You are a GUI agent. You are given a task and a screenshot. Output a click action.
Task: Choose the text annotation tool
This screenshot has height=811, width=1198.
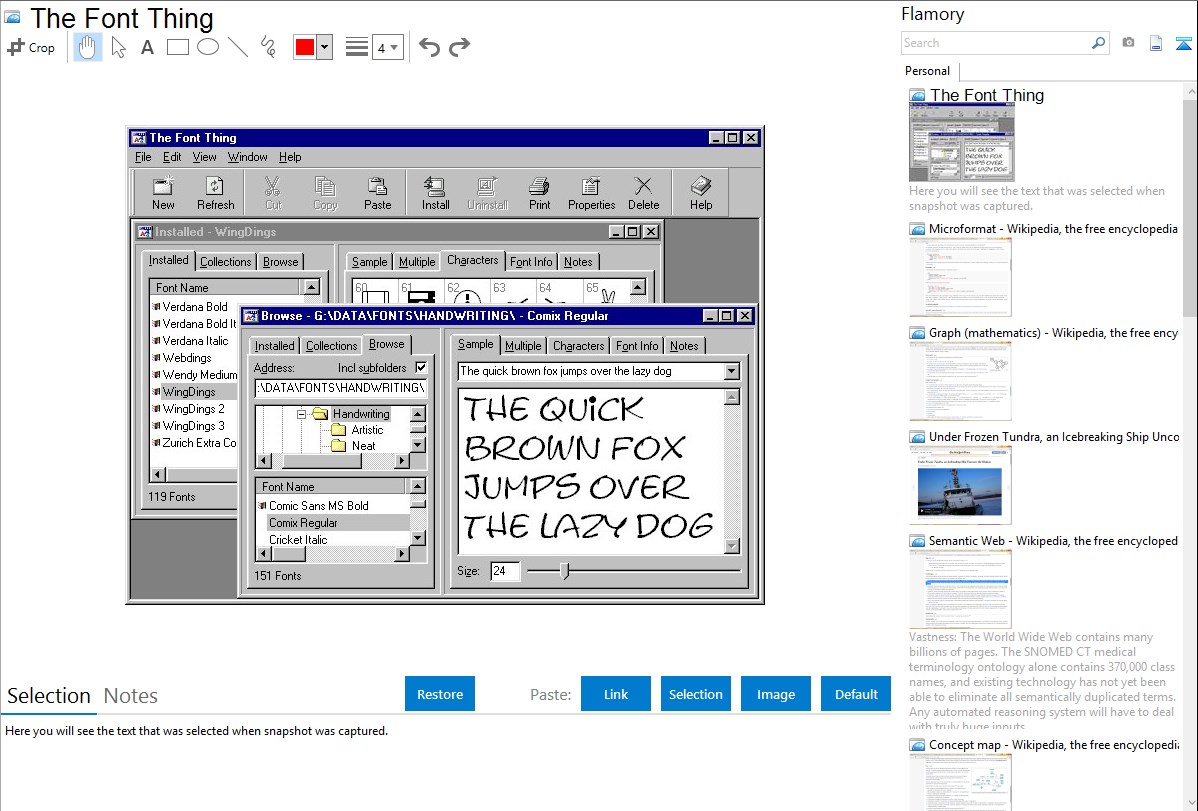tap(147, 47)
